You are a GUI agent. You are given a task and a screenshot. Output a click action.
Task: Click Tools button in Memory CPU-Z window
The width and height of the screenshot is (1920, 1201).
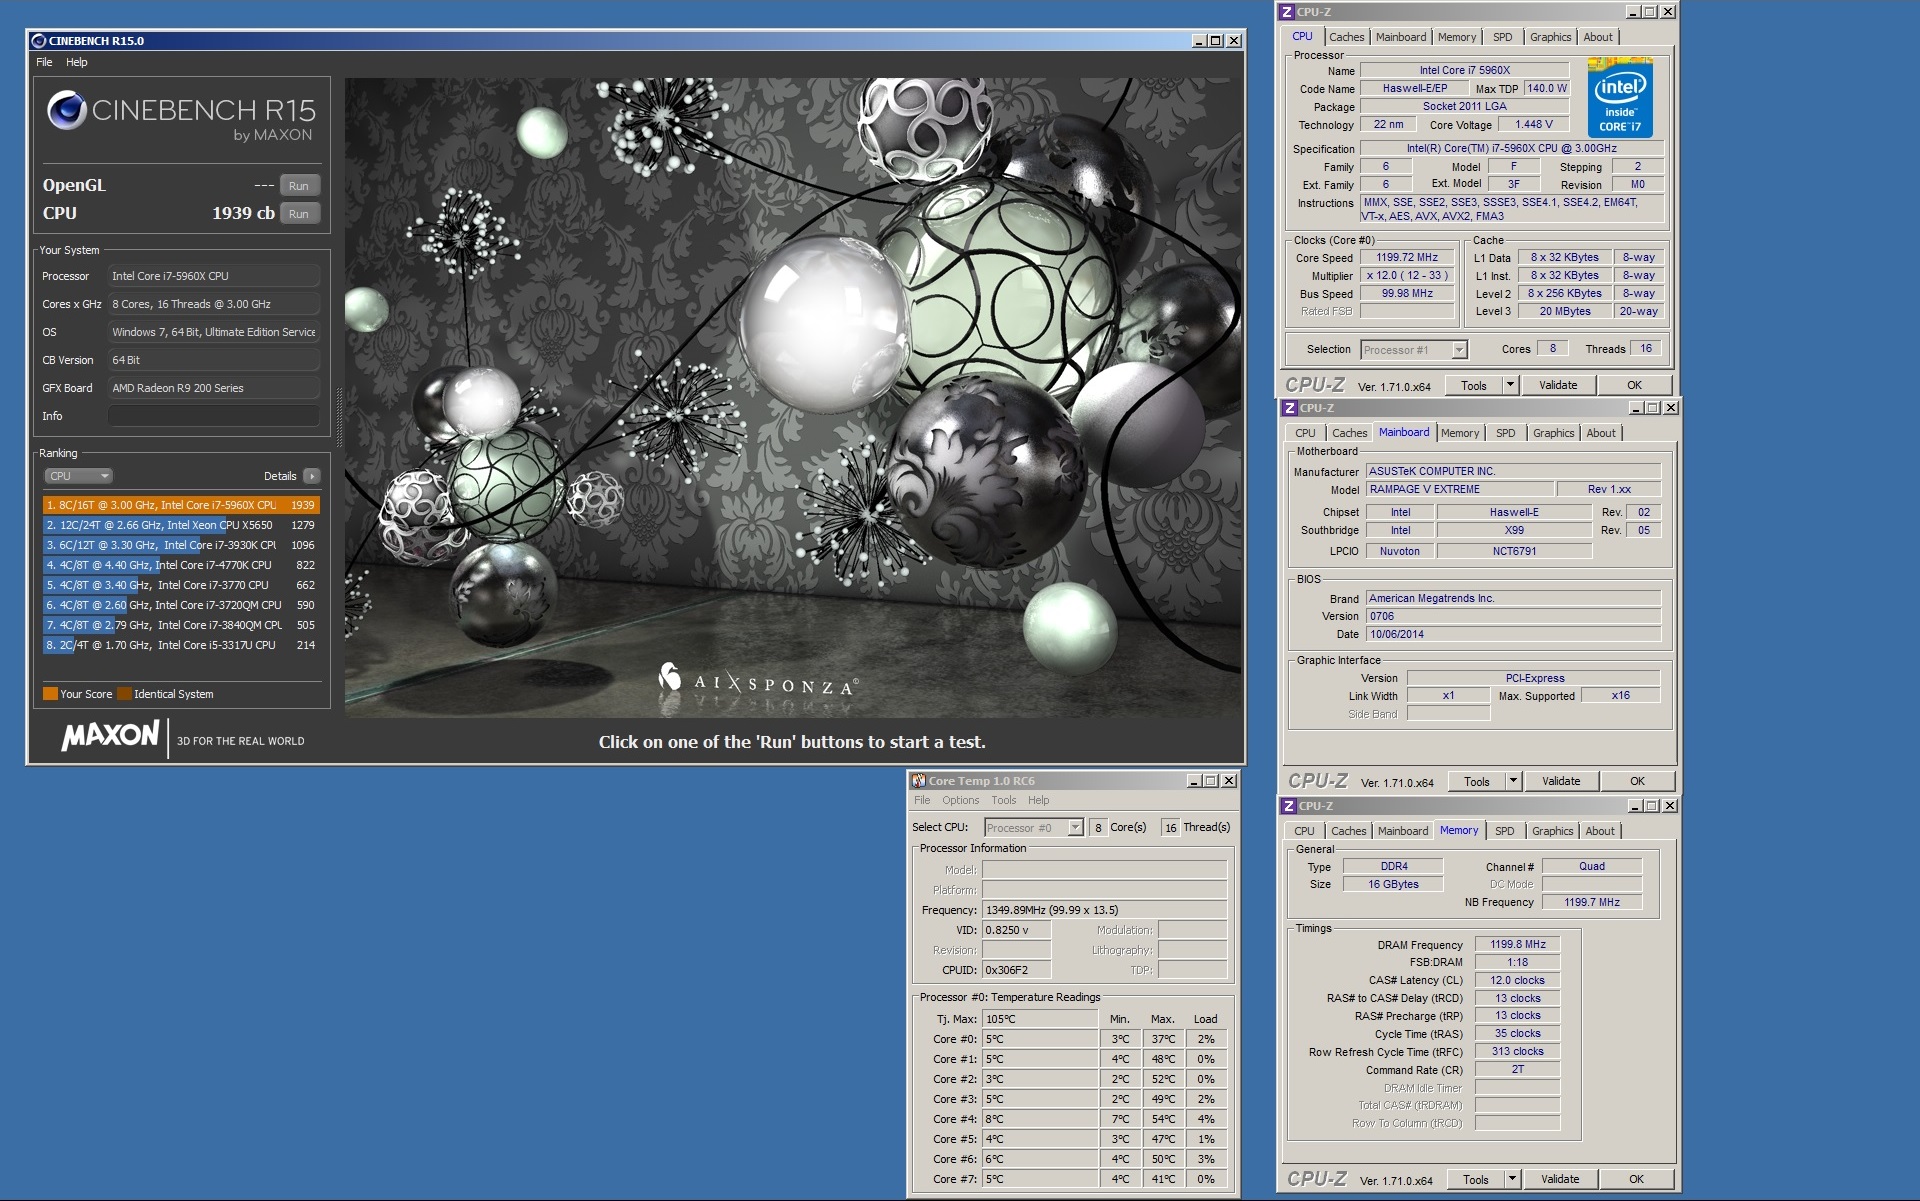1476,1179
